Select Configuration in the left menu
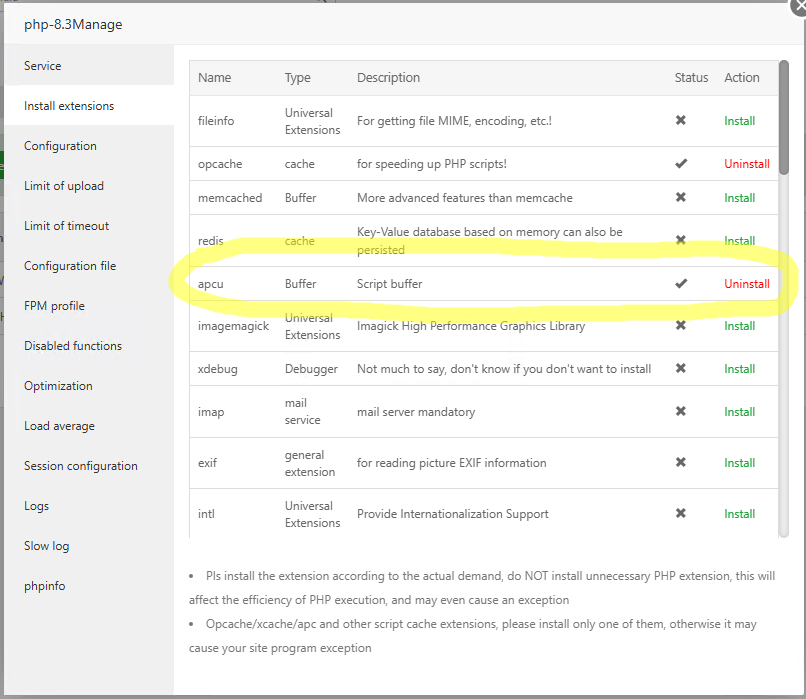The width and height of the screenshot is (806, 699). tap(61, 146)
